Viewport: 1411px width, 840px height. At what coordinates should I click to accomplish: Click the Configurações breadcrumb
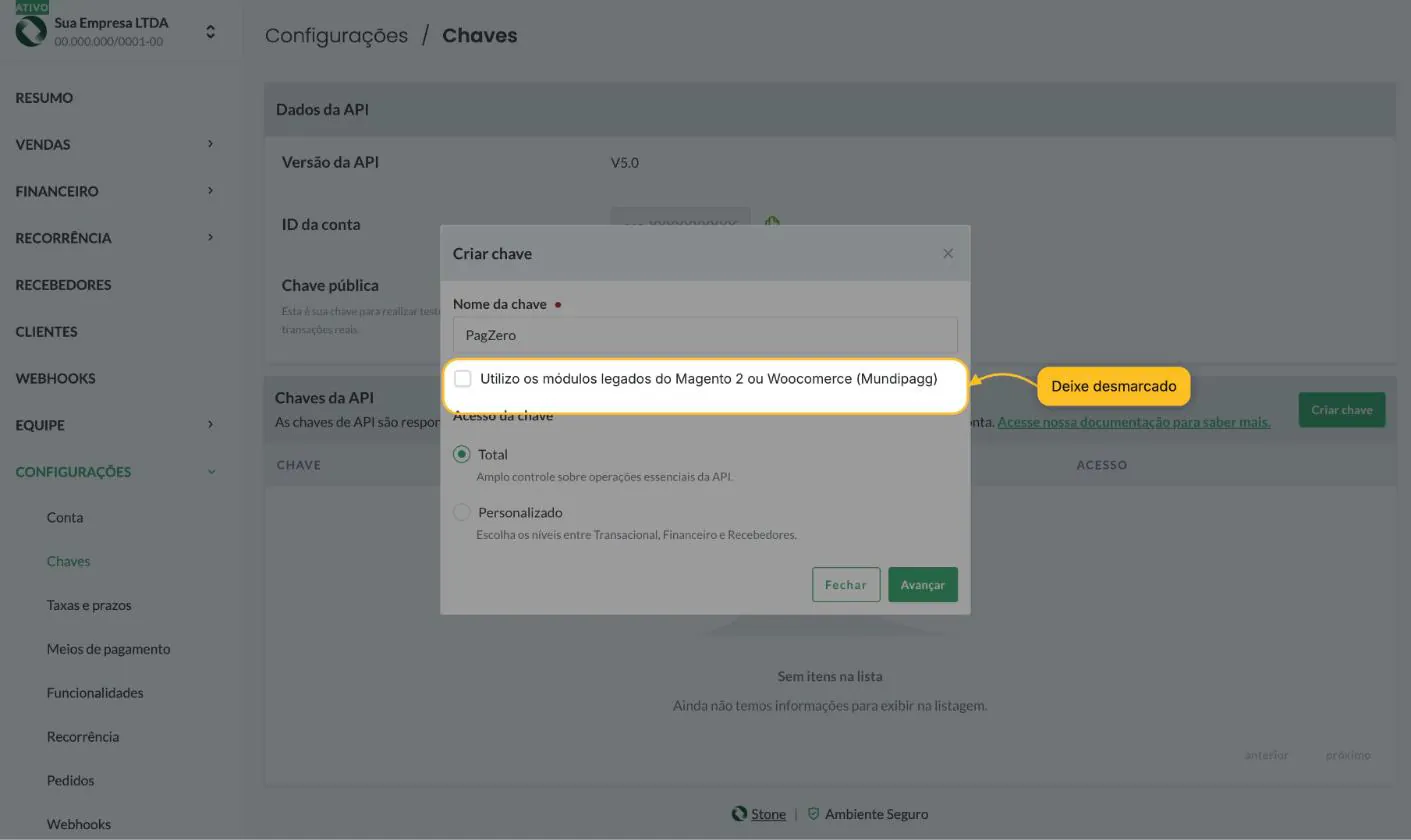click(336, 35)
